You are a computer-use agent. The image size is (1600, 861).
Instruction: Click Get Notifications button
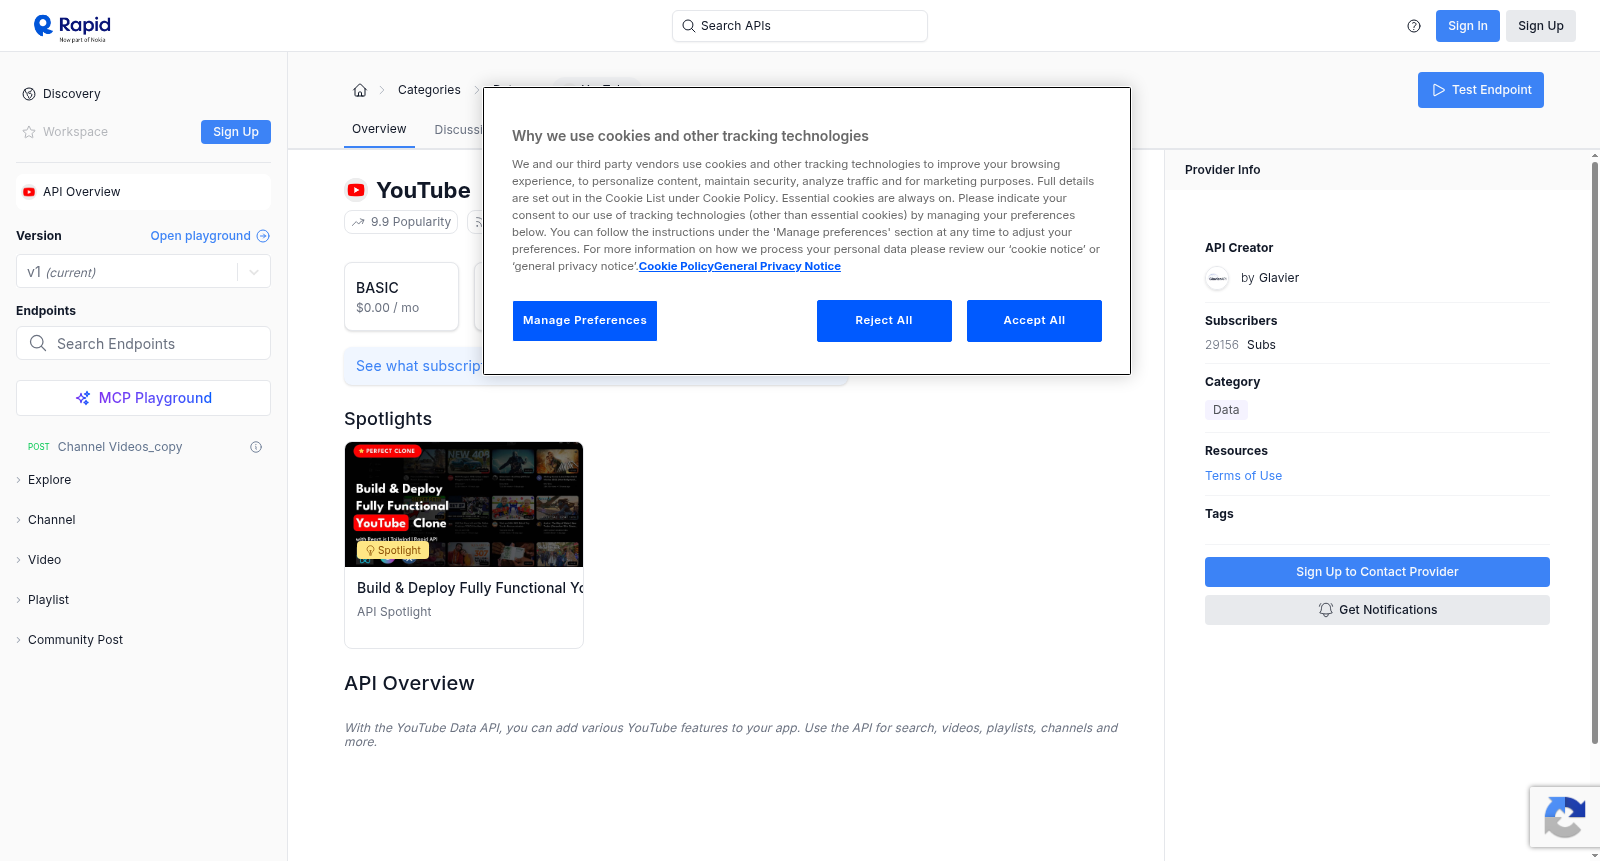pyautogui.click(x=1377, y=610)
